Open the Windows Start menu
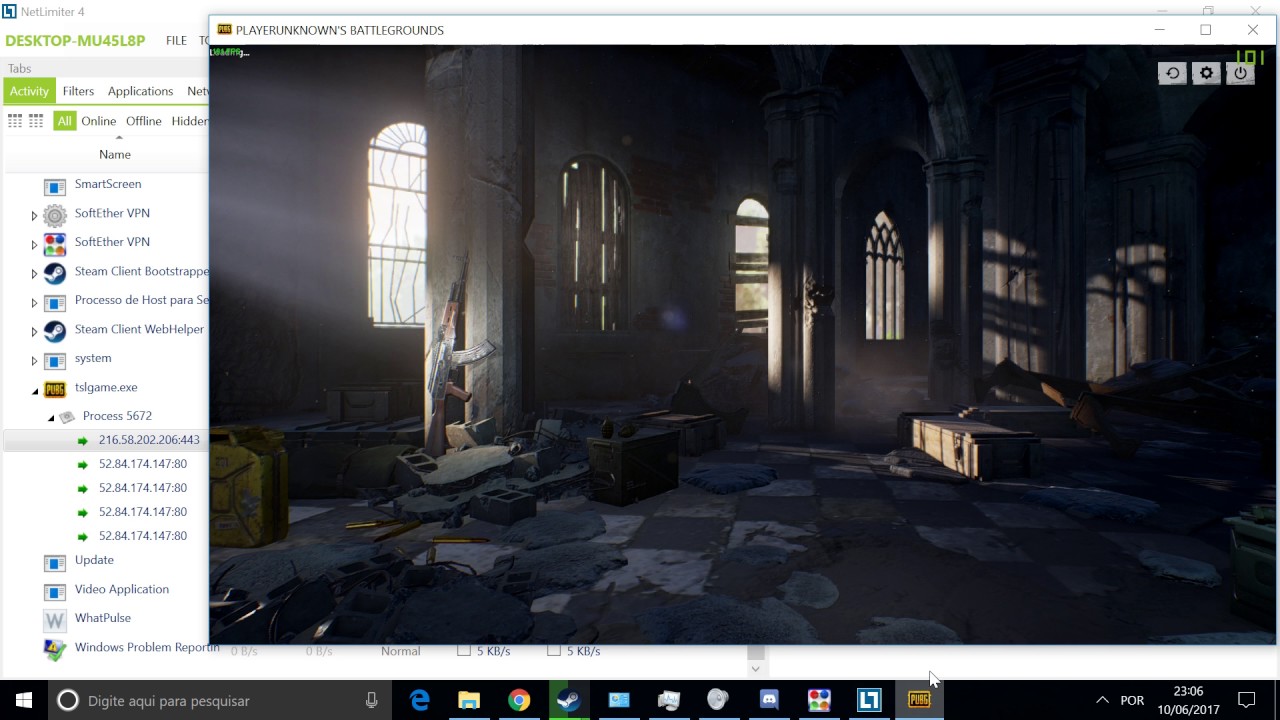Viewport: 1280px width, 720px height. click(x=24, y=700)
